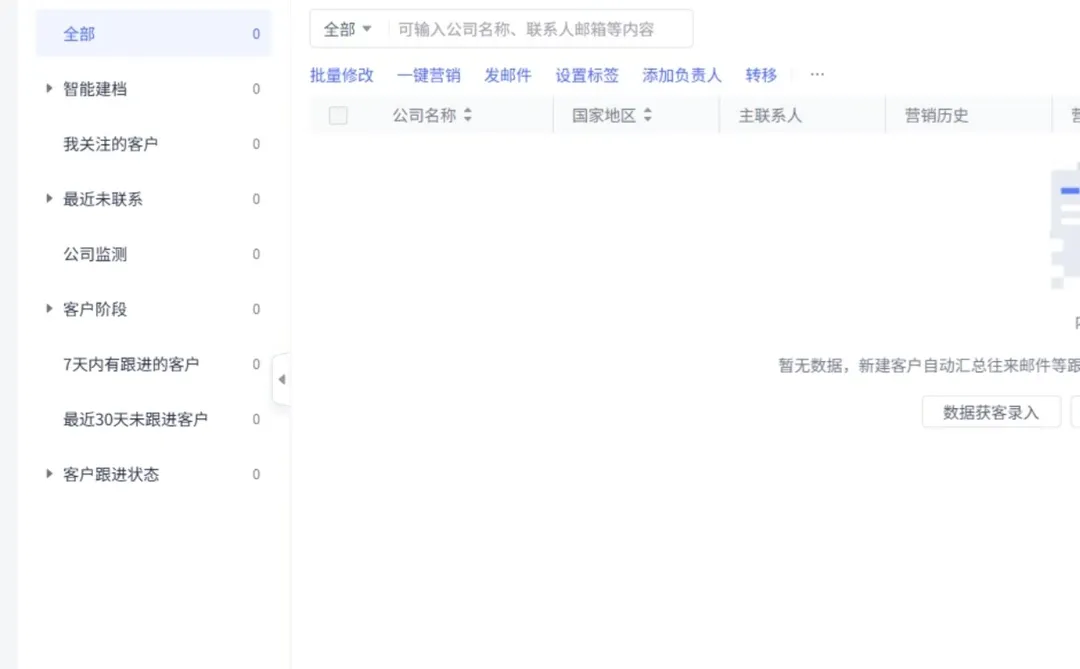Expand the 智能建档 section

tap(49, 88)
